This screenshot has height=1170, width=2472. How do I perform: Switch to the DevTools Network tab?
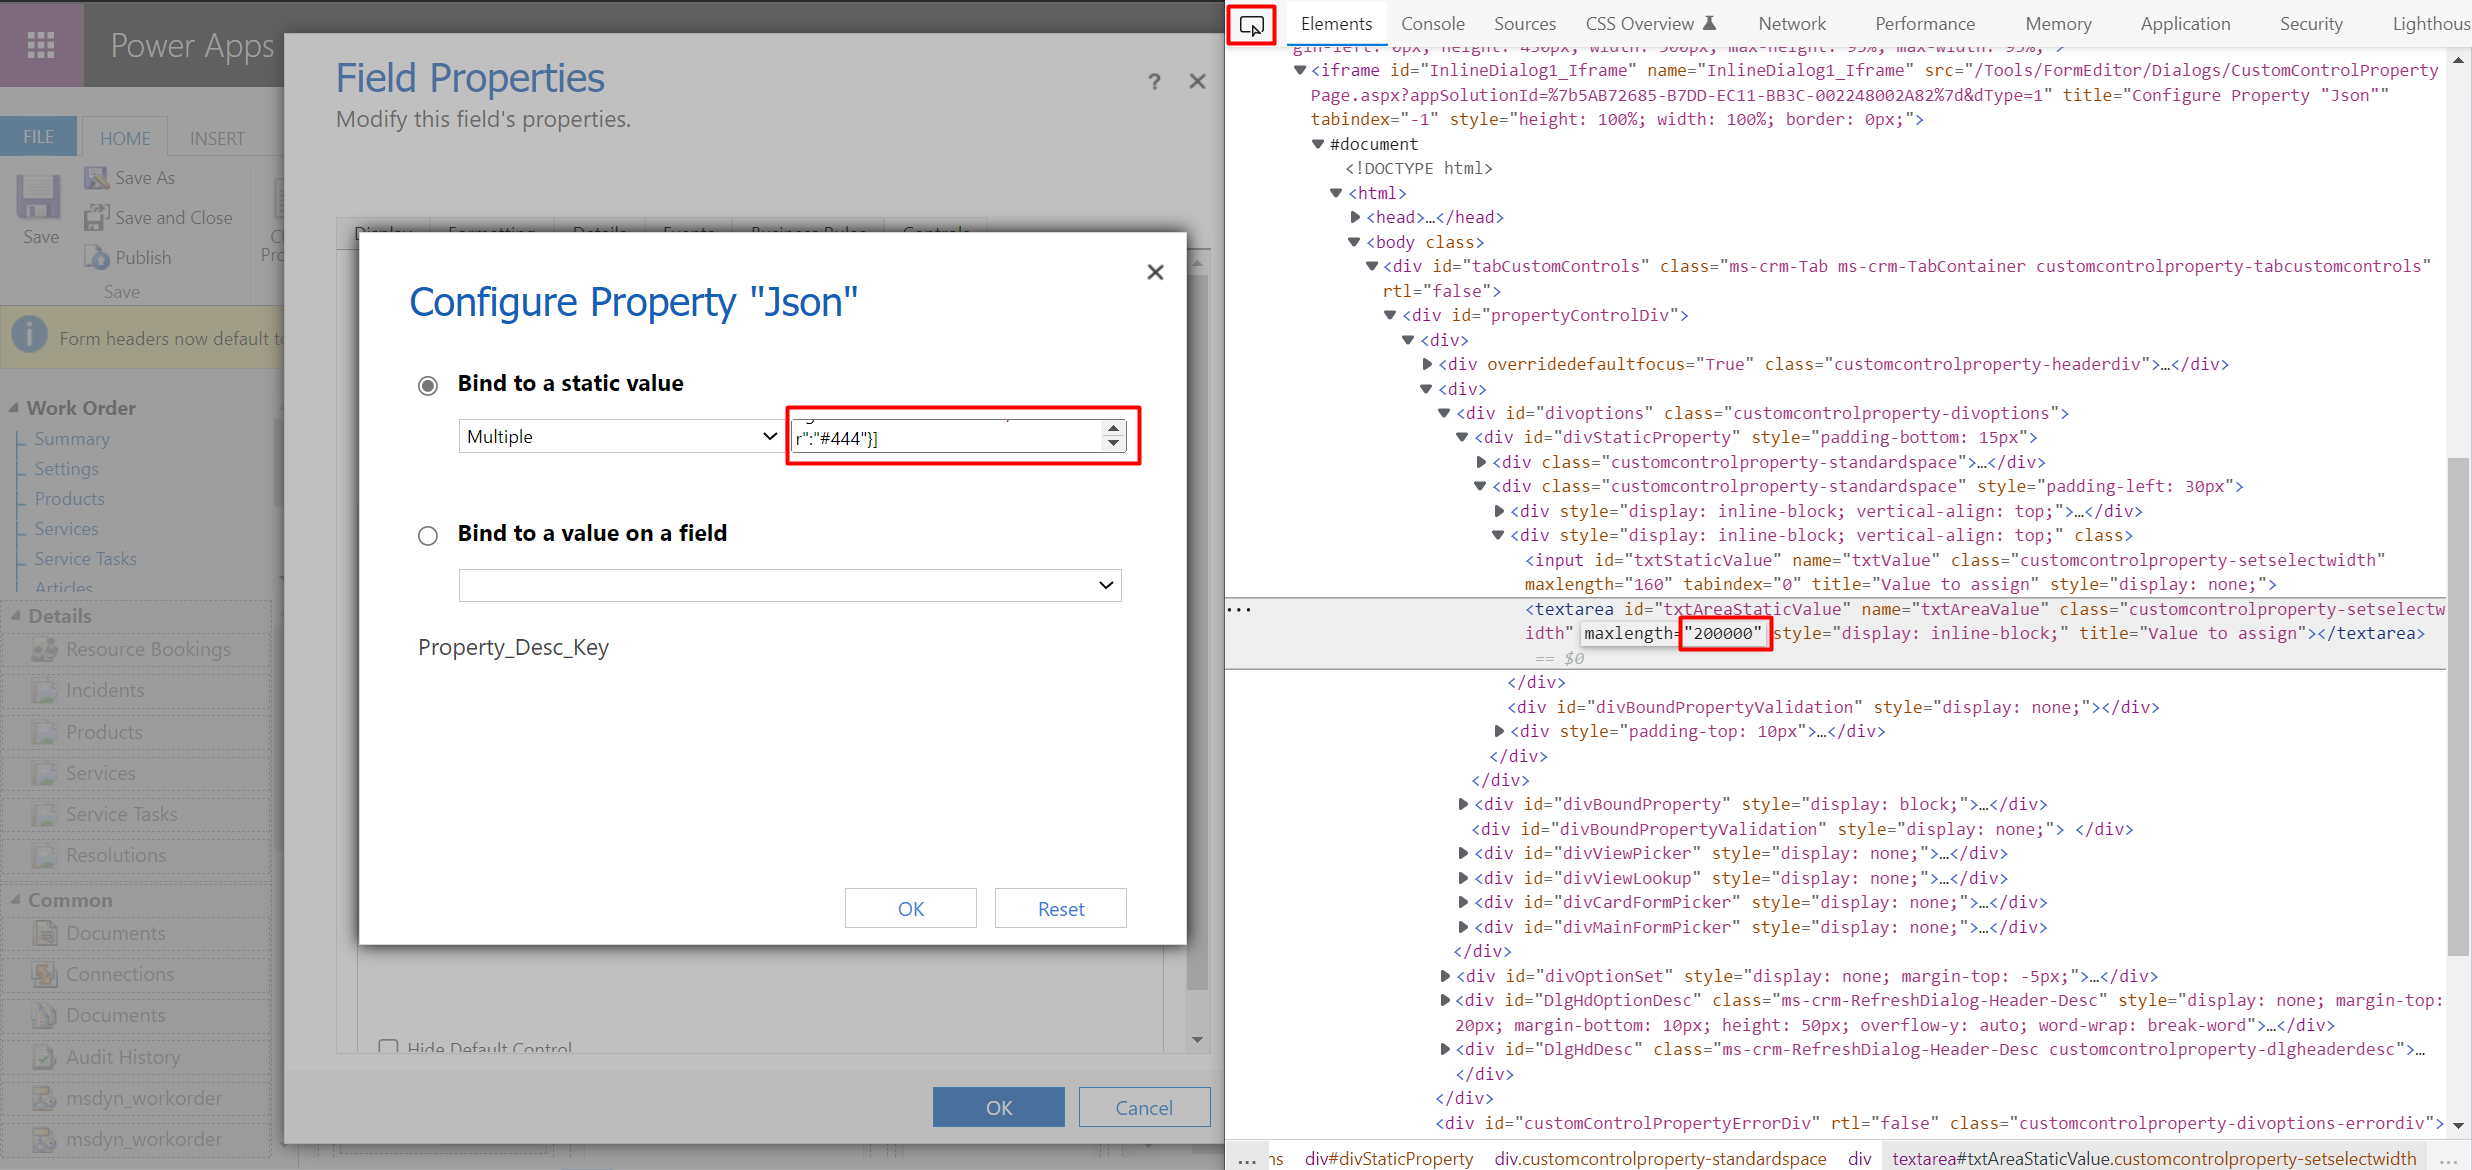(1792, 23)
